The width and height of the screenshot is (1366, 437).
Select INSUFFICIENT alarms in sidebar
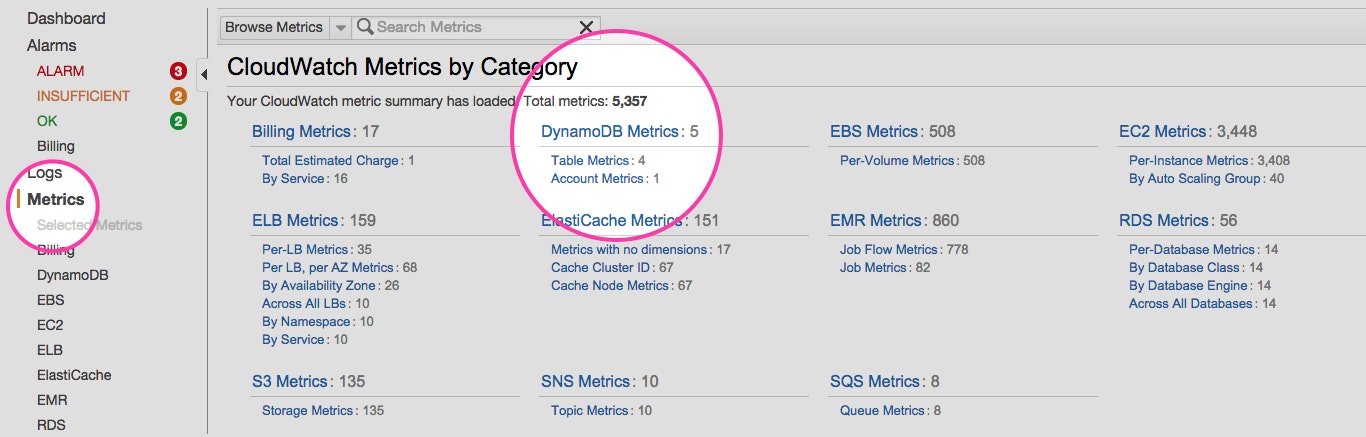[x=83, y=96]
